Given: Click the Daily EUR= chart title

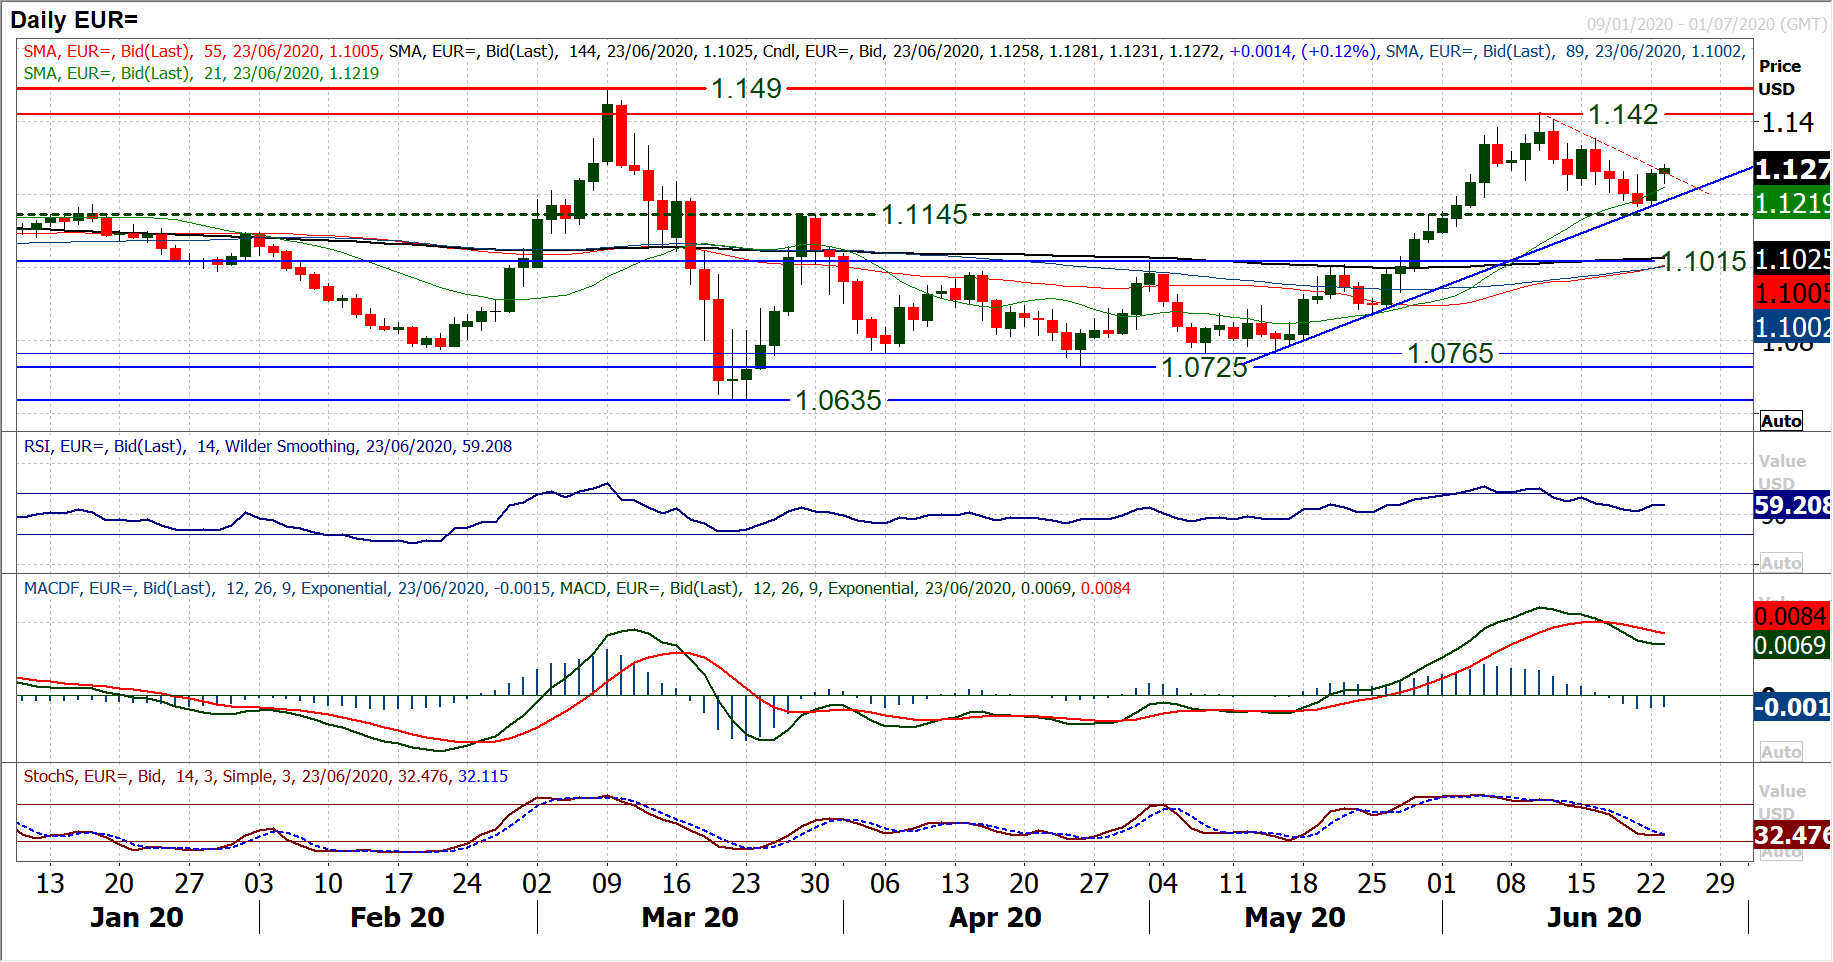Looking at the screenshot, I should click(74, 20).
